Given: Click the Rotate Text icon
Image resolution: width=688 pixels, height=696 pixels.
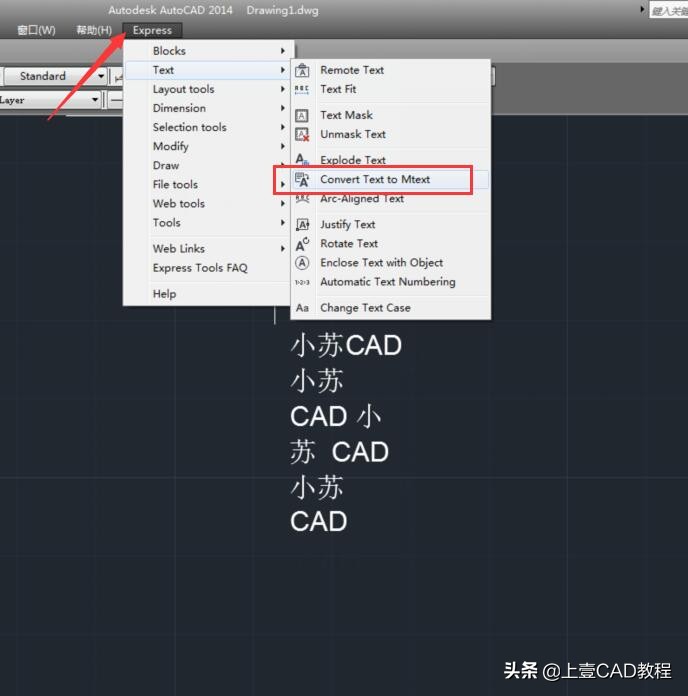Looking at the screenshot, I should [x=302, y=244].
